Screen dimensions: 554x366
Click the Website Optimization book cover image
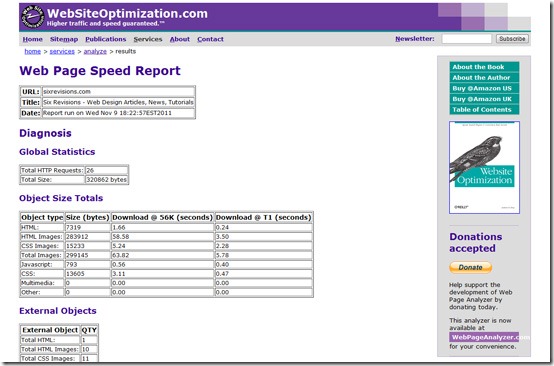click(x=484, y=167)
